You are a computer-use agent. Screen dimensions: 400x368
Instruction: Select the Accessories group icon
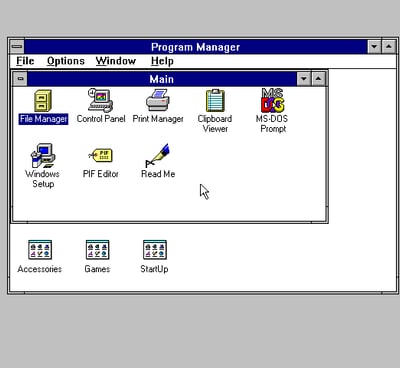[40, 250]
